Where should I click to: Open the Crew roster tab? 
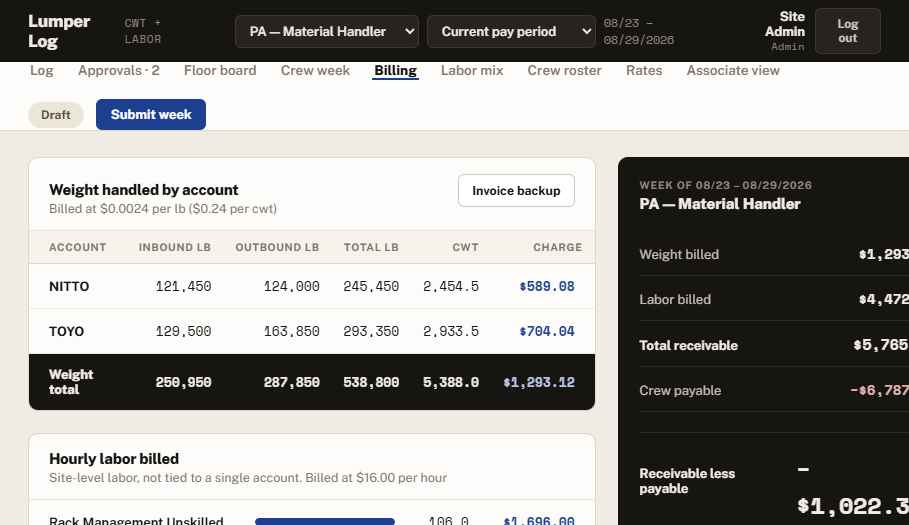point(564,71)
